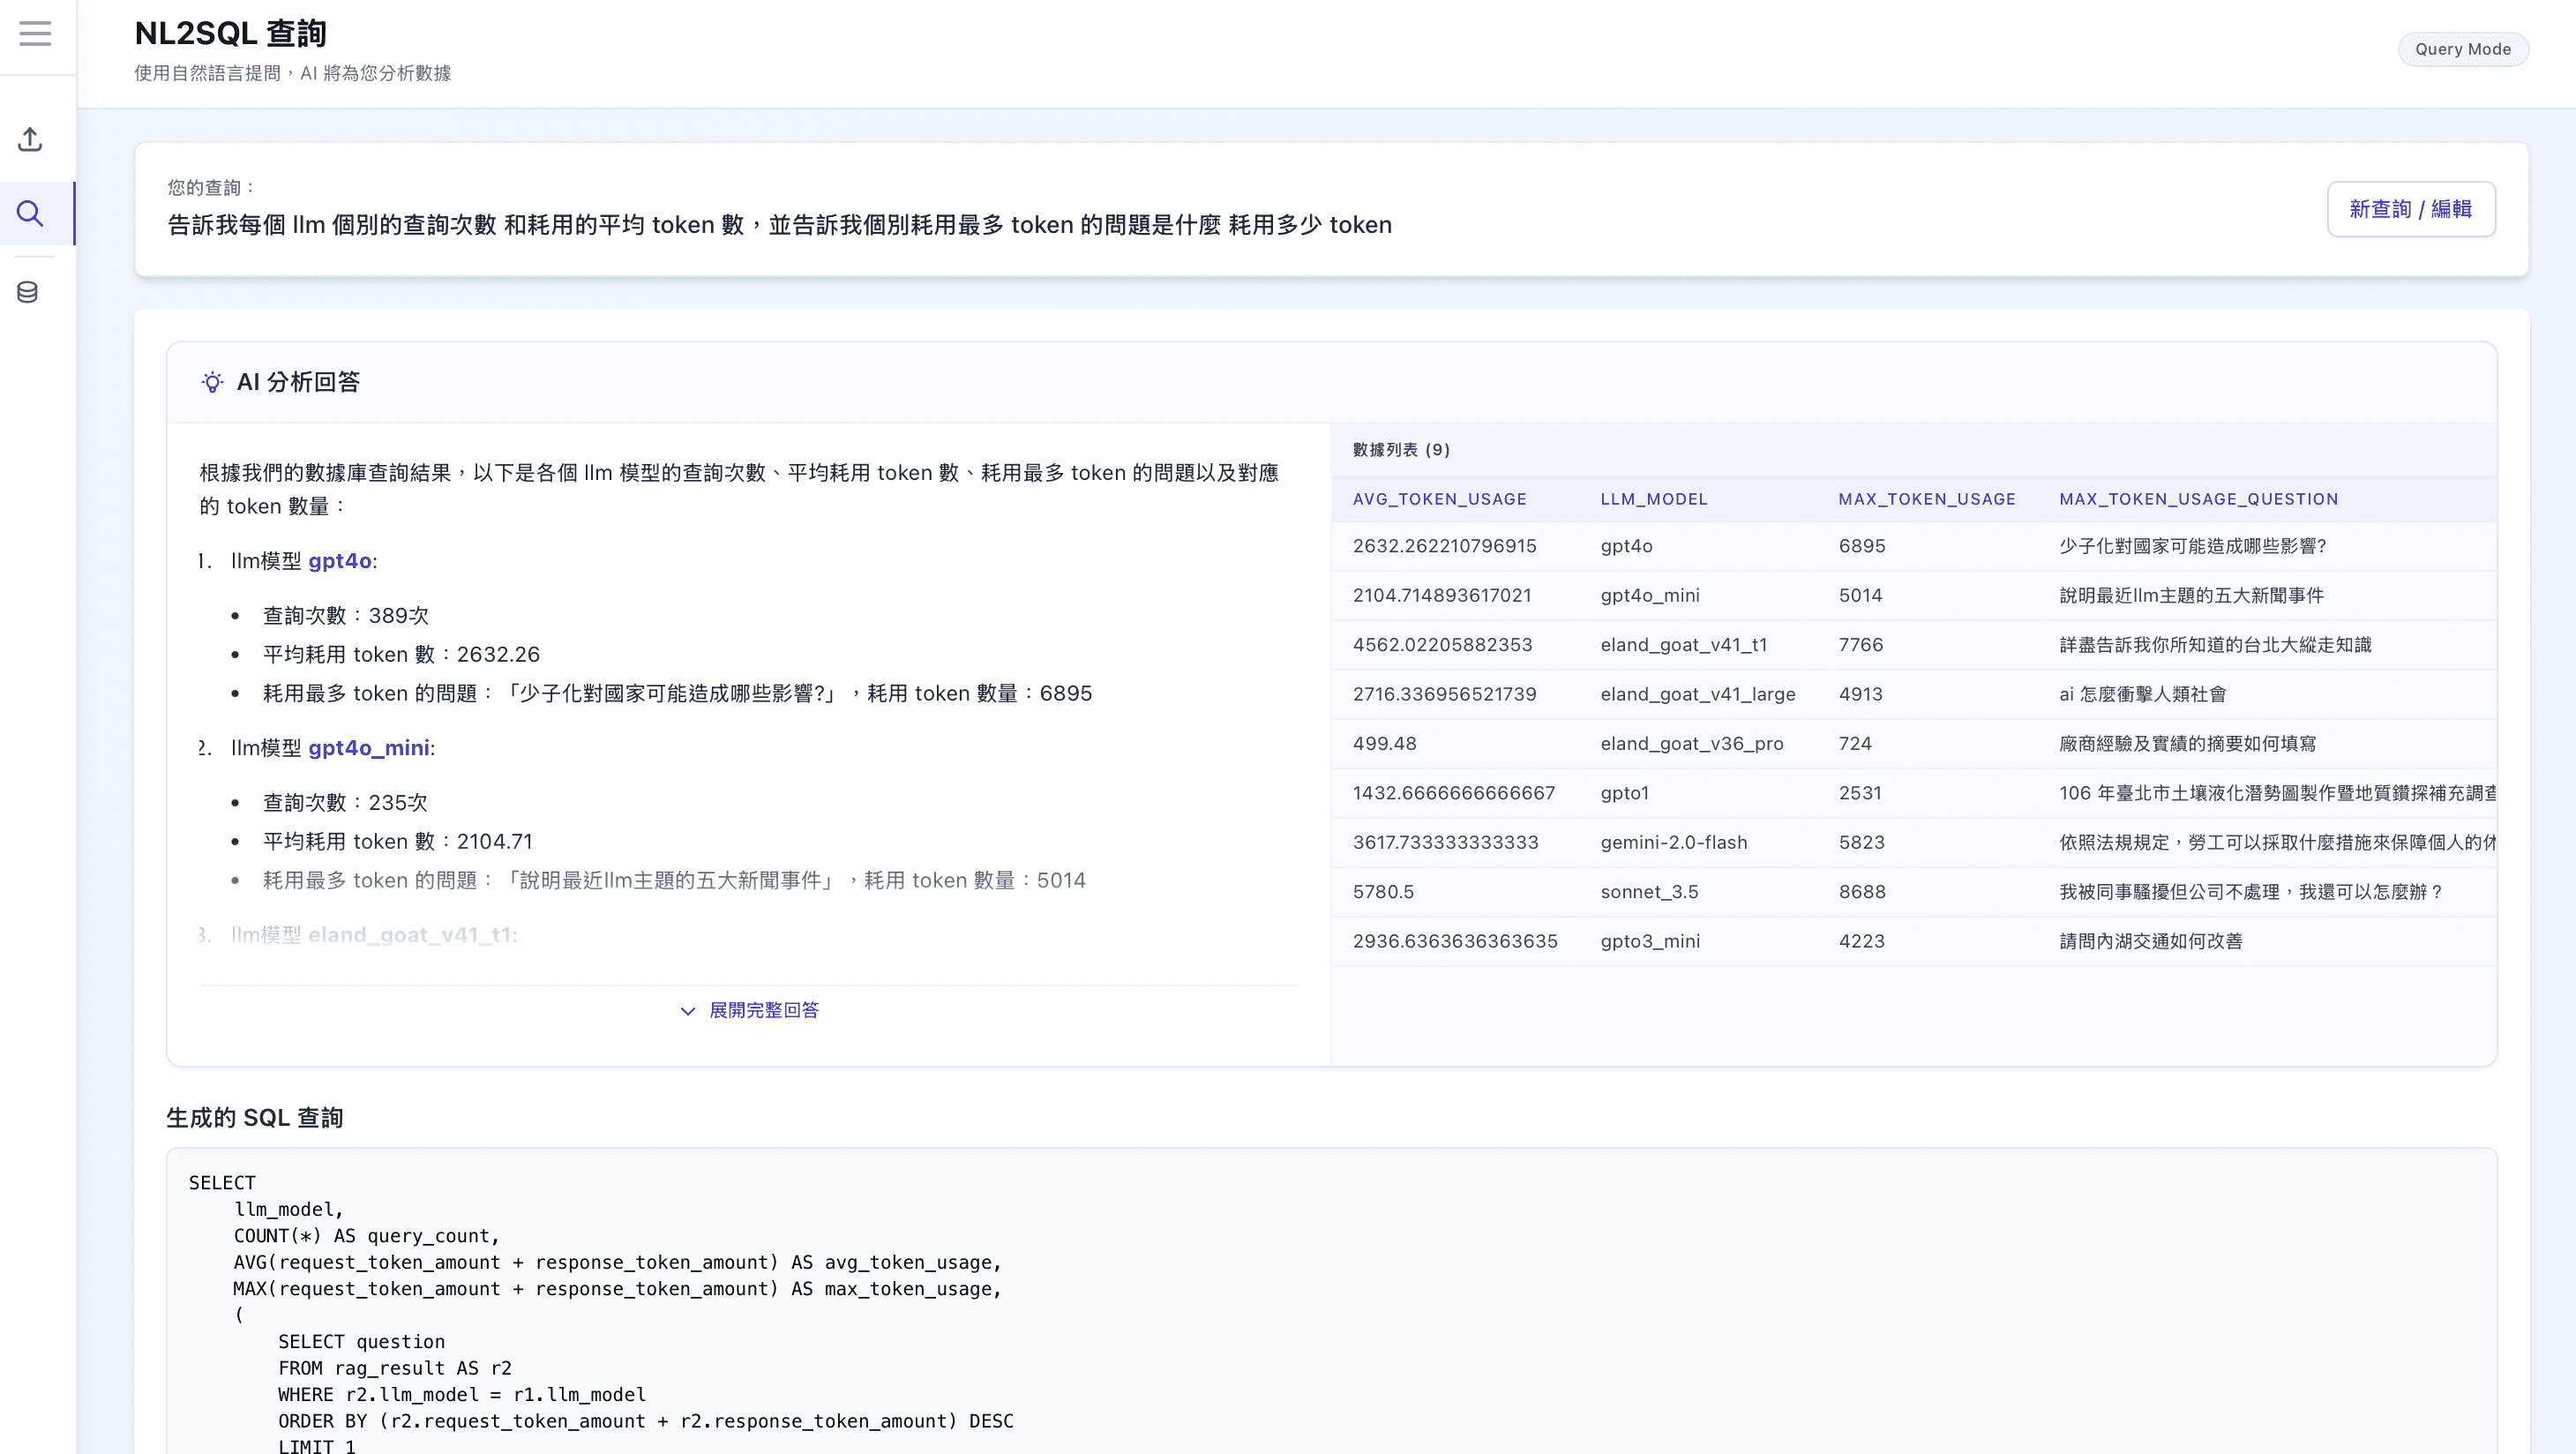The height and width of the screenshot is (1454, 2576).
Task: Click the chevron next to 展開完整回答
Action: (688, 1011)
